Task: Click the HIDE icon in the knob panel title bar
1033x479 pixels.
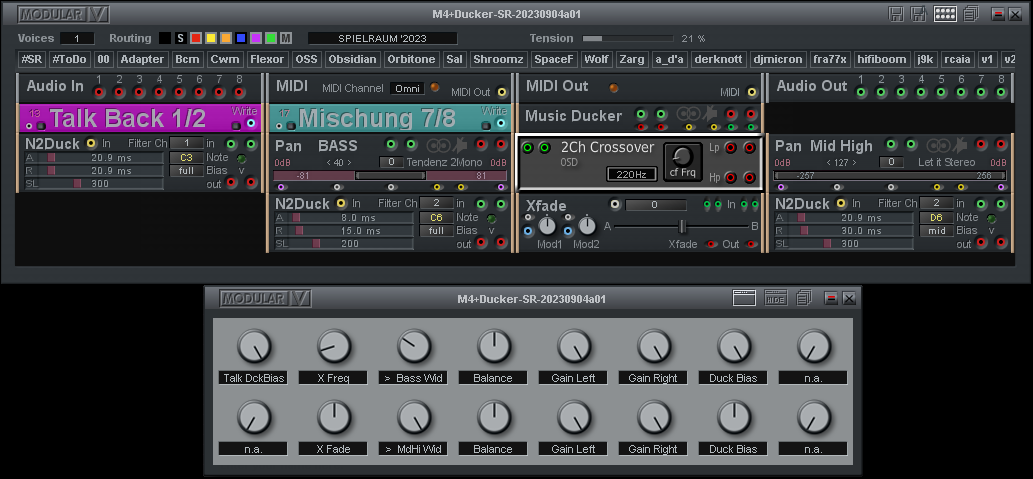Action: [x=775, y=298]
